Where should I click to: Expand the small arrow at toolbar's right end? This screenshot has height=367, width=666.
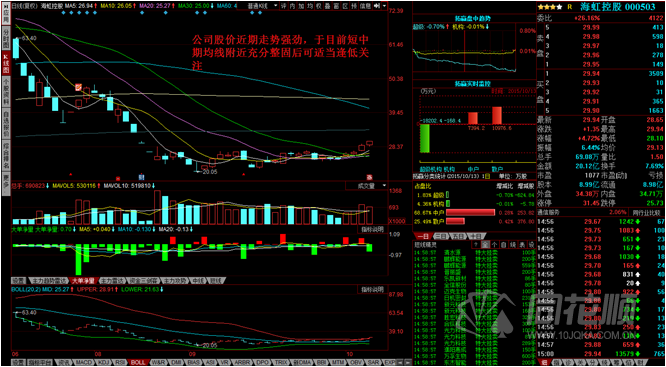[x=384, y=6]
